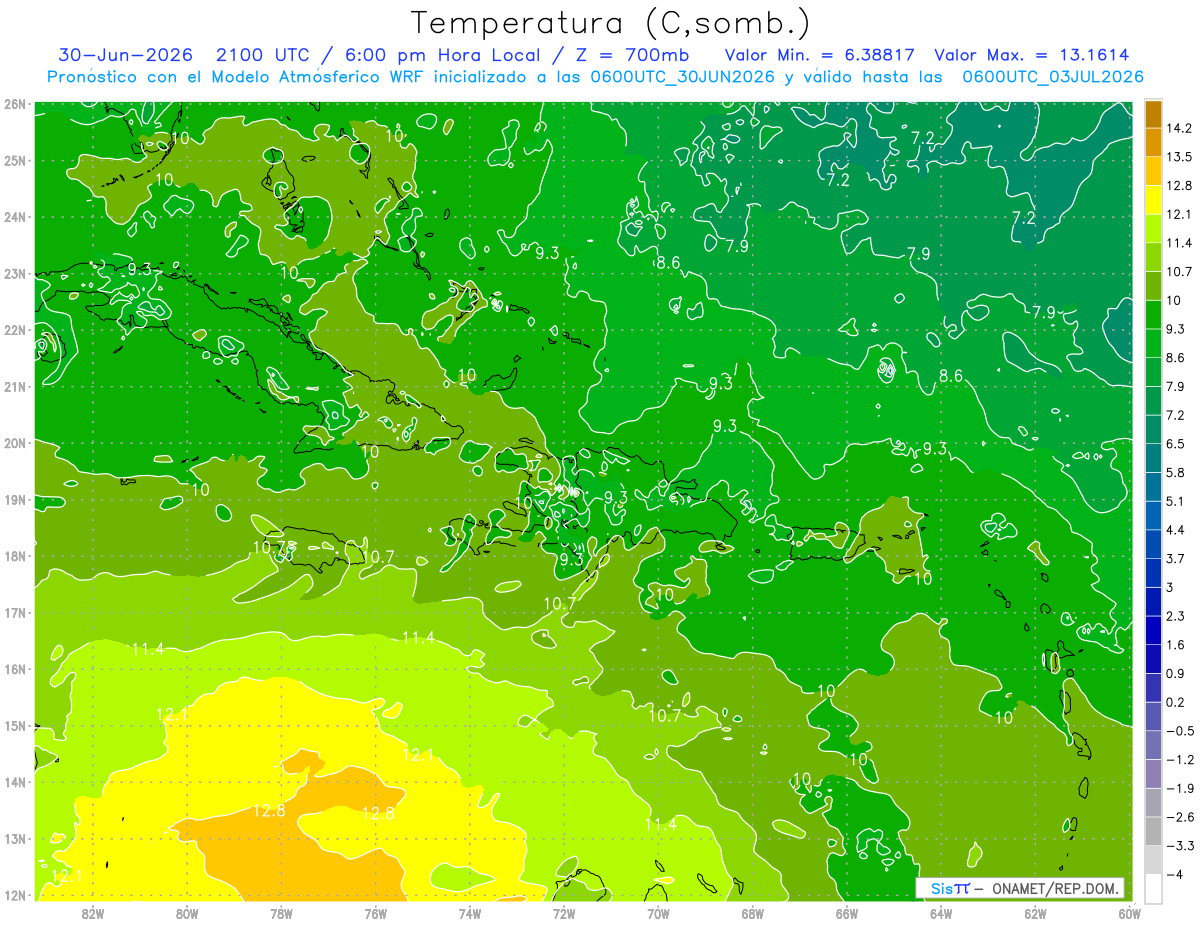Click the '14.2' label on color scale

click(x=1179, y=128)
